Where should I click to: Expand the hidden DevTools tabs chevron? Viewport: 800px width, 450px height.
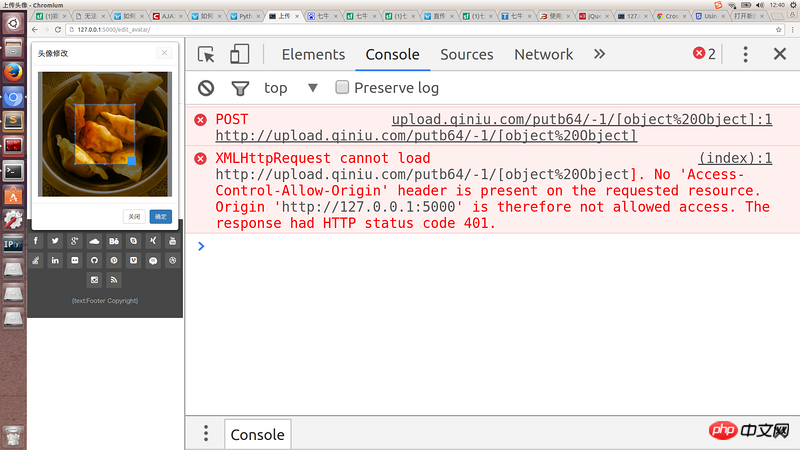[599, 55]
